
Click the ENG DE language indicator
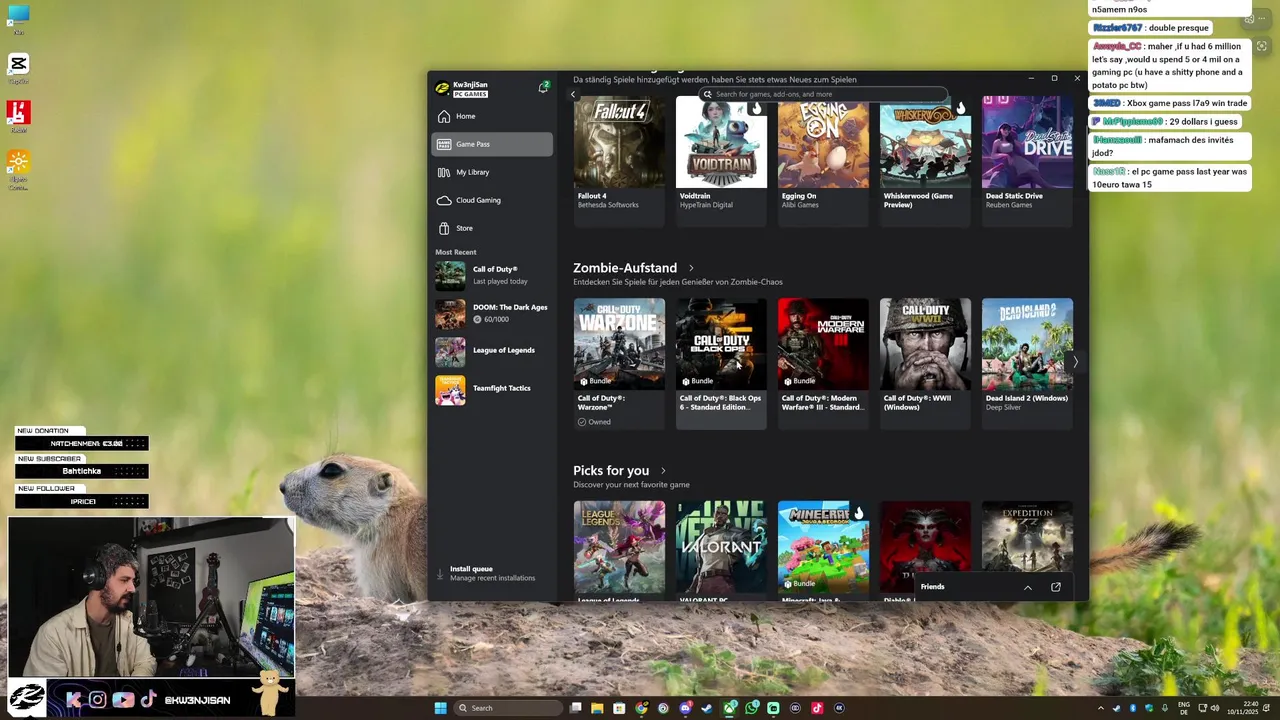point(1184,708)
